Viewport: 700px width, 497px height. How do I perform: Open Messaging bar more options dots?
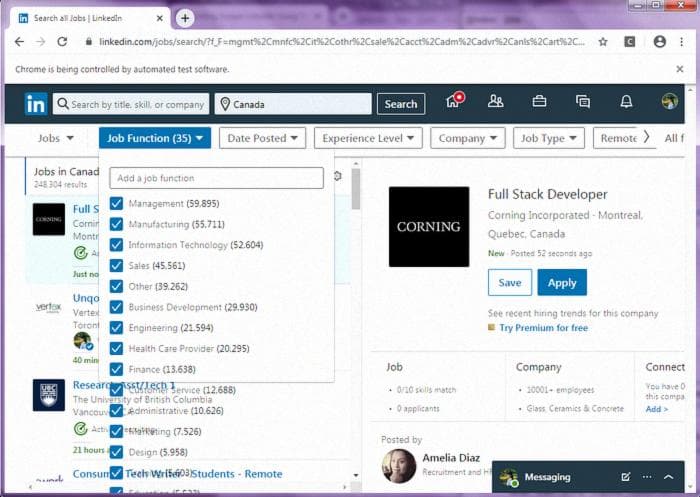(x=647, y=477)
